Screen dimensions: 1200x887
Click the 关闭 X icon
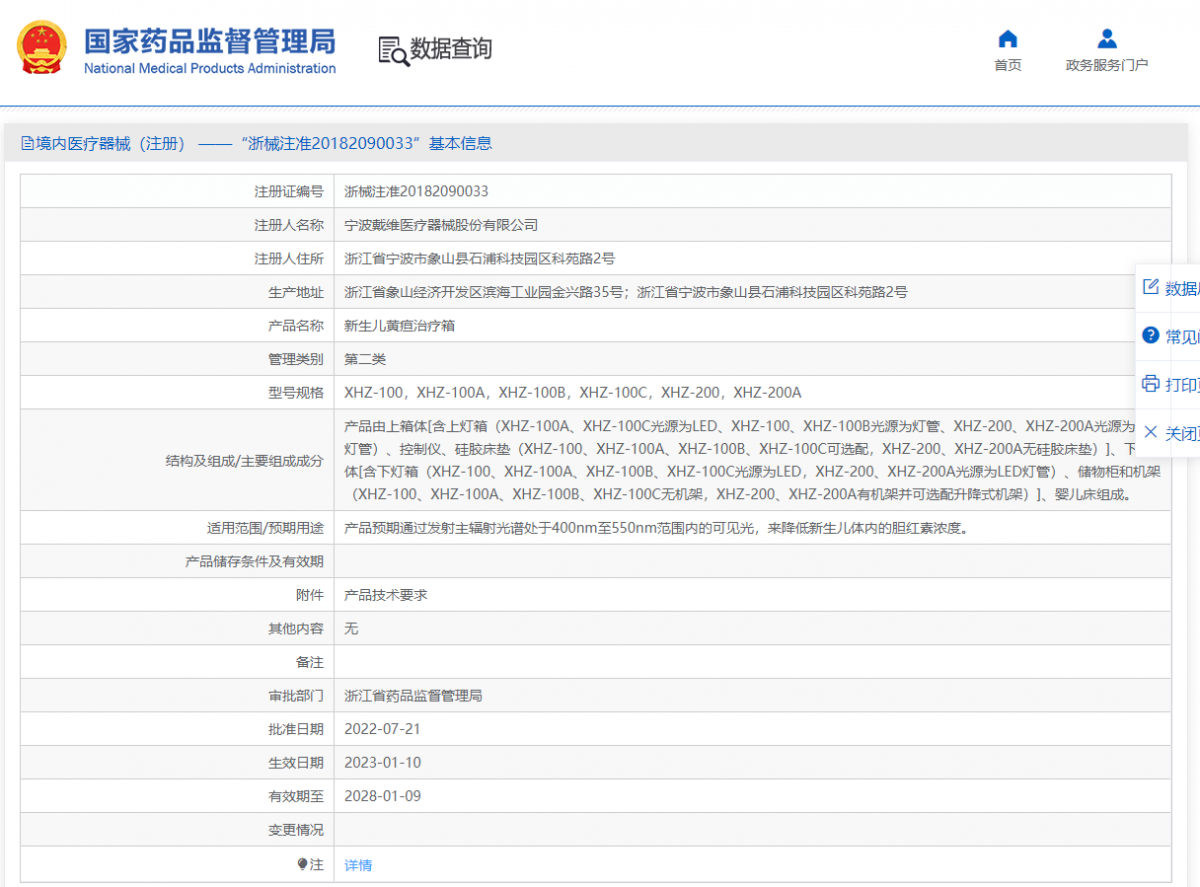(1151, 432)
